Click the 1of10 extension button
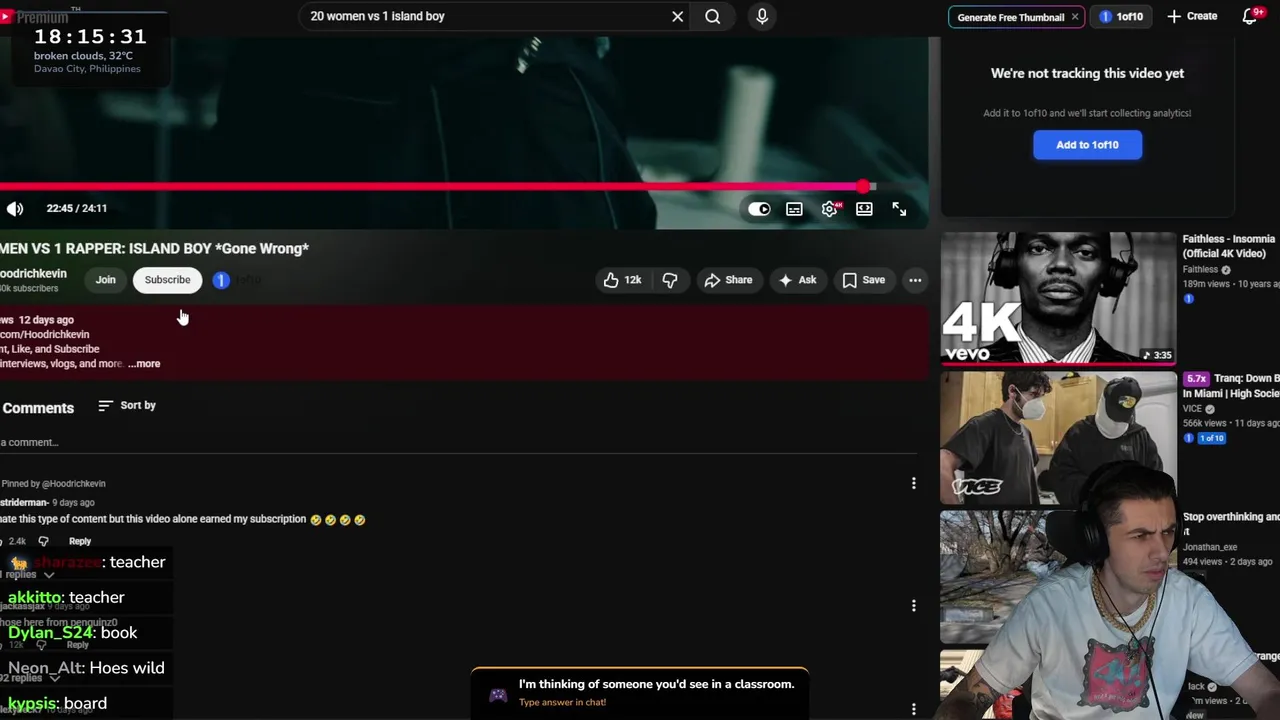Screen dimensions: 1280x720 [x=1121, y=17]
